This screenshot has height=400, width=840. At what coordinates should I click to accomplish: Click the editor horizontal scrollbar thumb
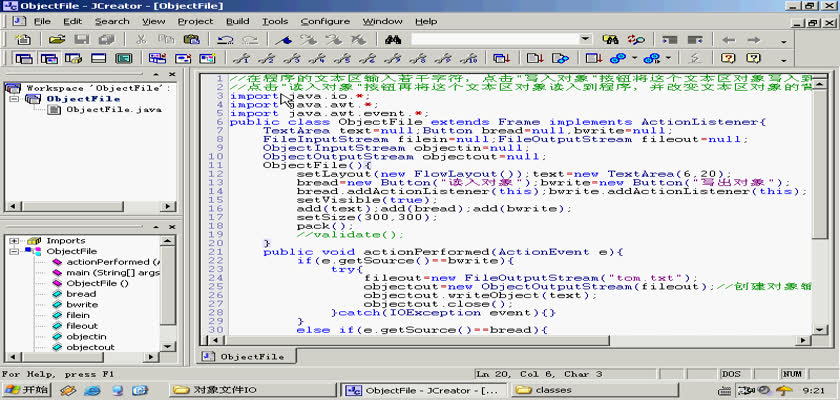click(415, 340)
